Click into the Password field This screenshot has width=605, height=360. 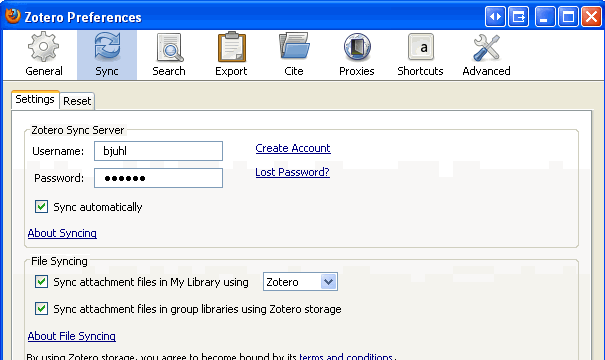tap(158, 178)
